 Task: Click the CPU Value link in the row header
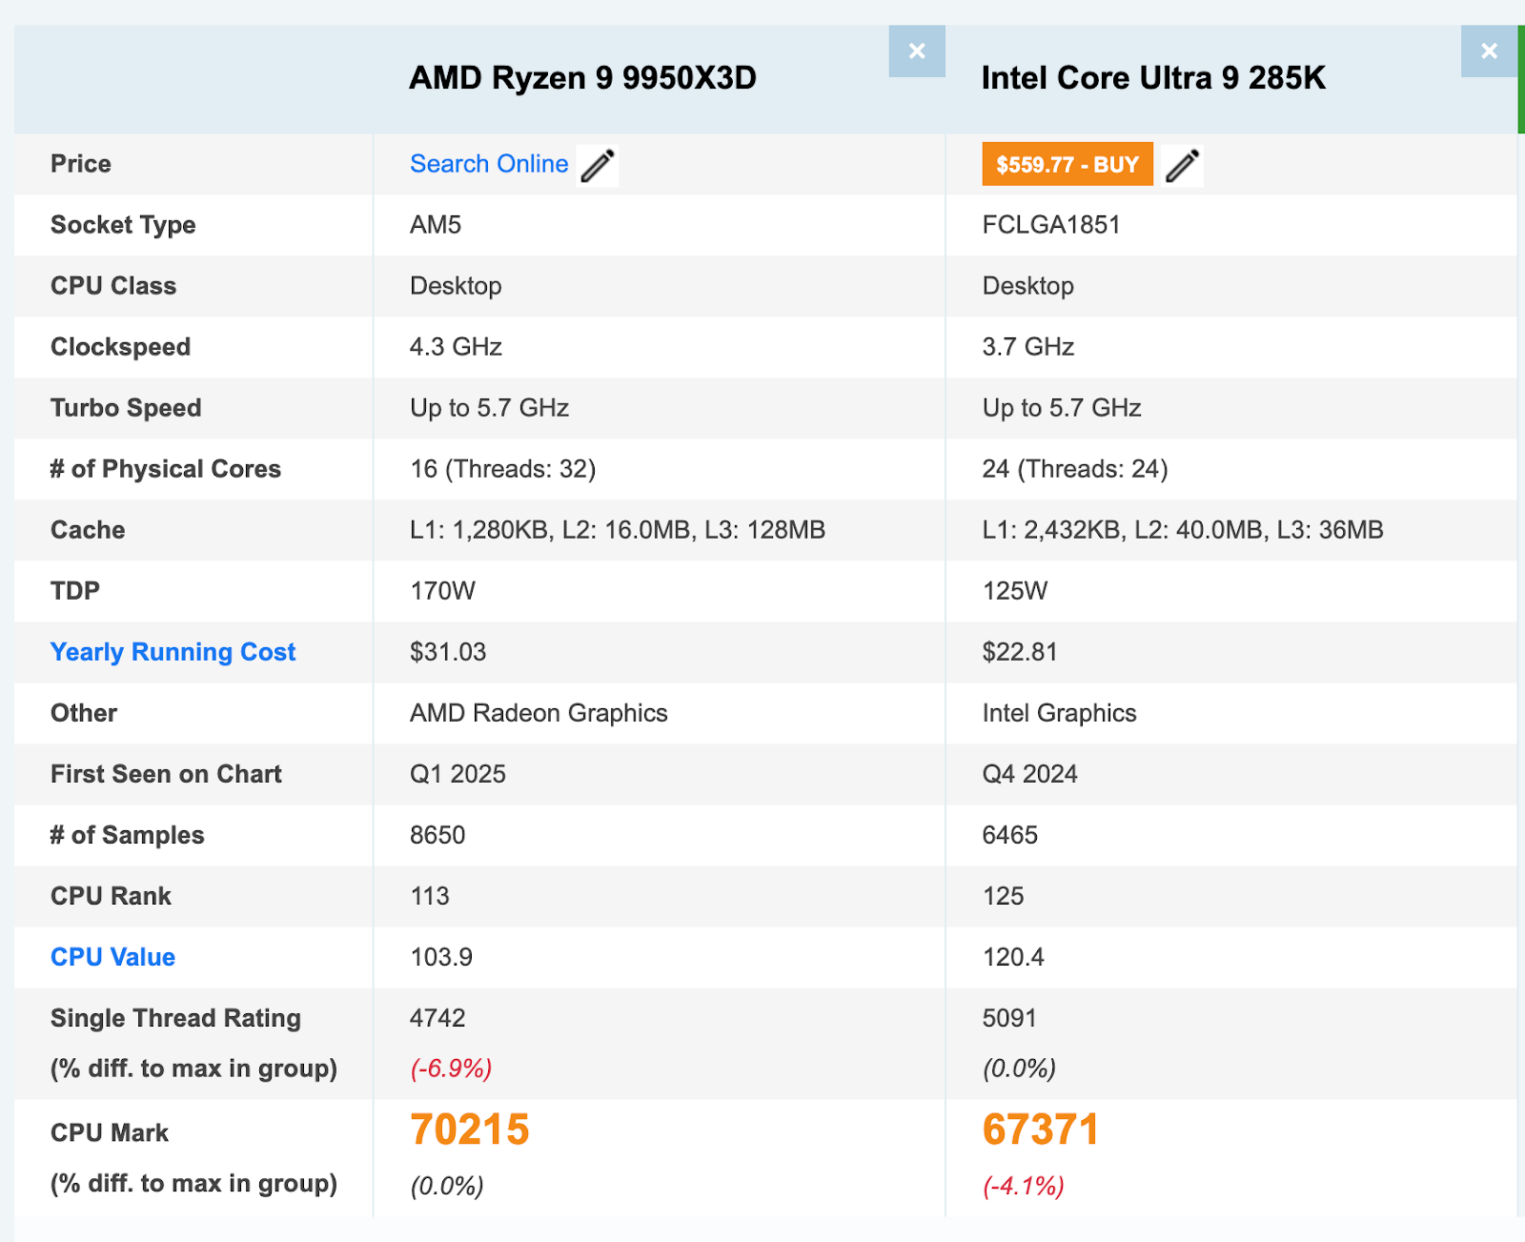pos(112,957)
